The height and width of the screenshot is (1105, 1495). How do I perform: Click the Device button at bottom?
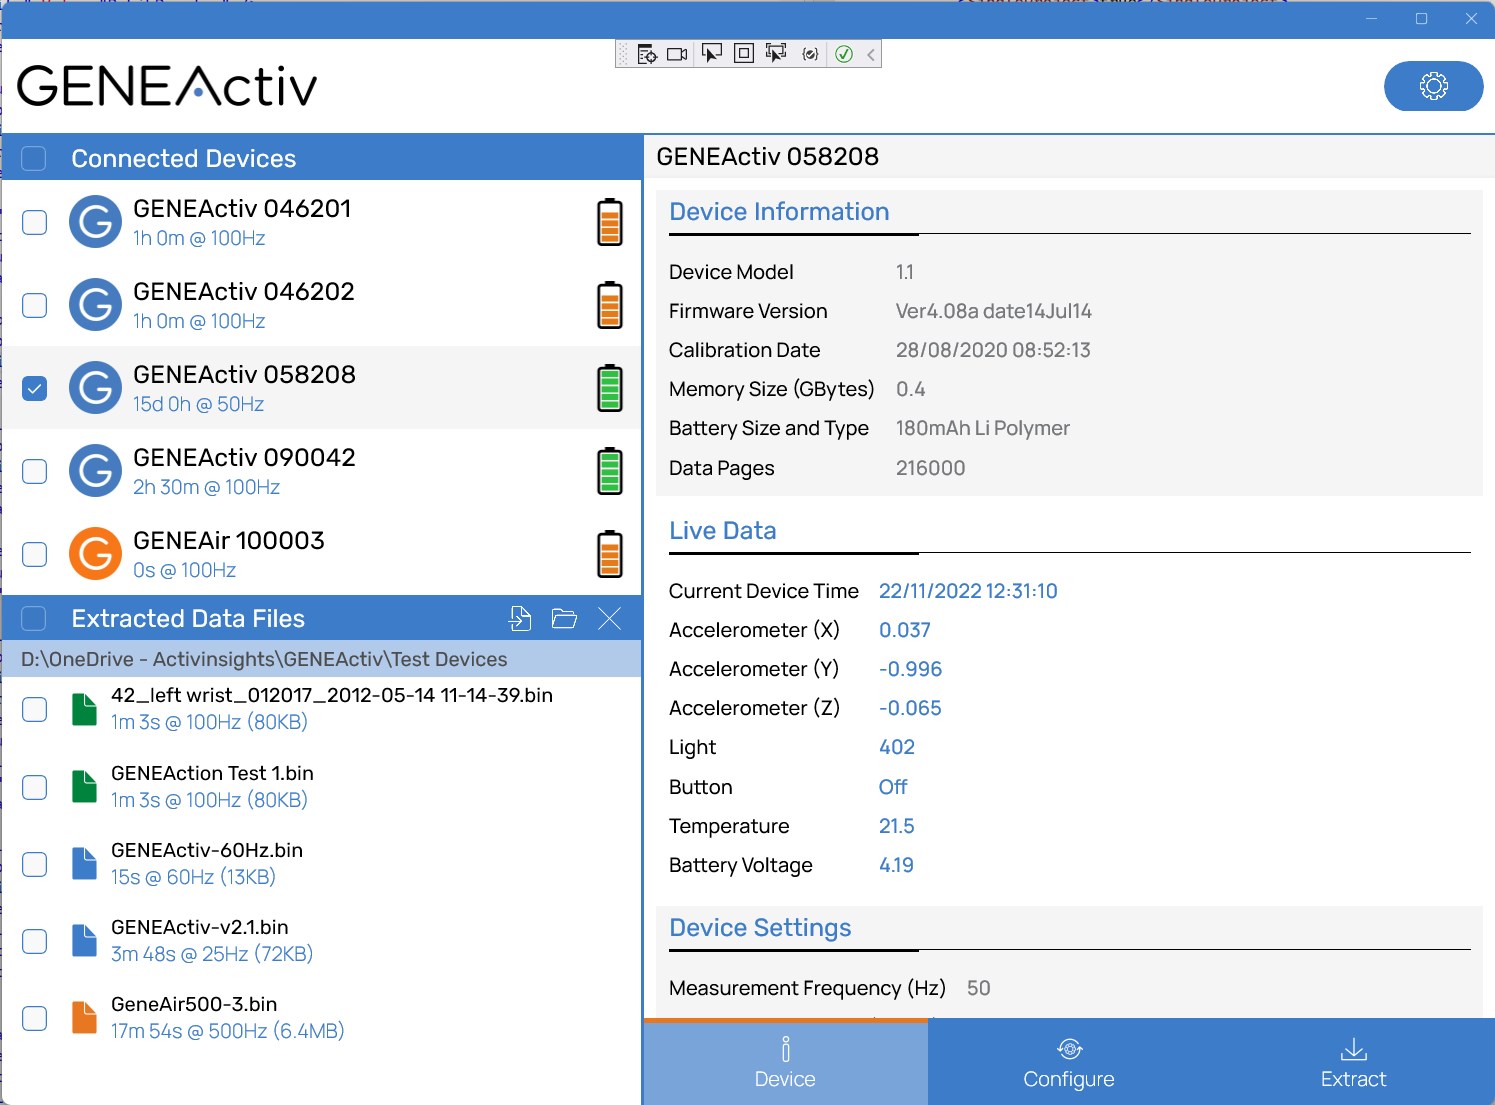coord(785,1062)
